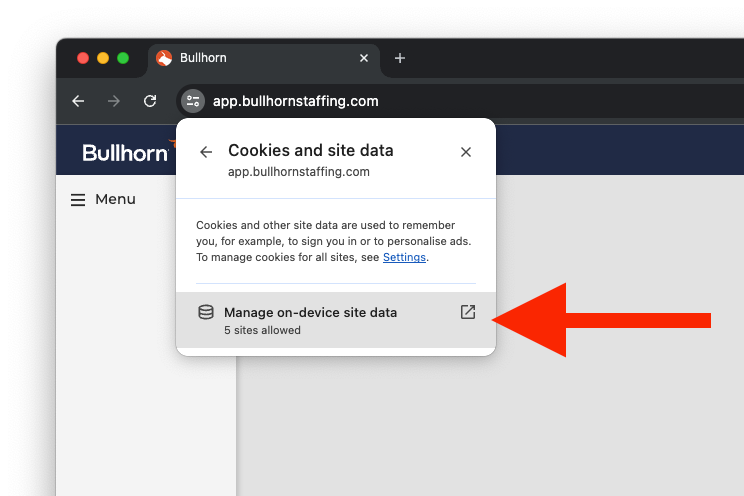Screen dimensions: 744x496
Task: Open Manage on-device site data
Action: [x=336, y=320]
